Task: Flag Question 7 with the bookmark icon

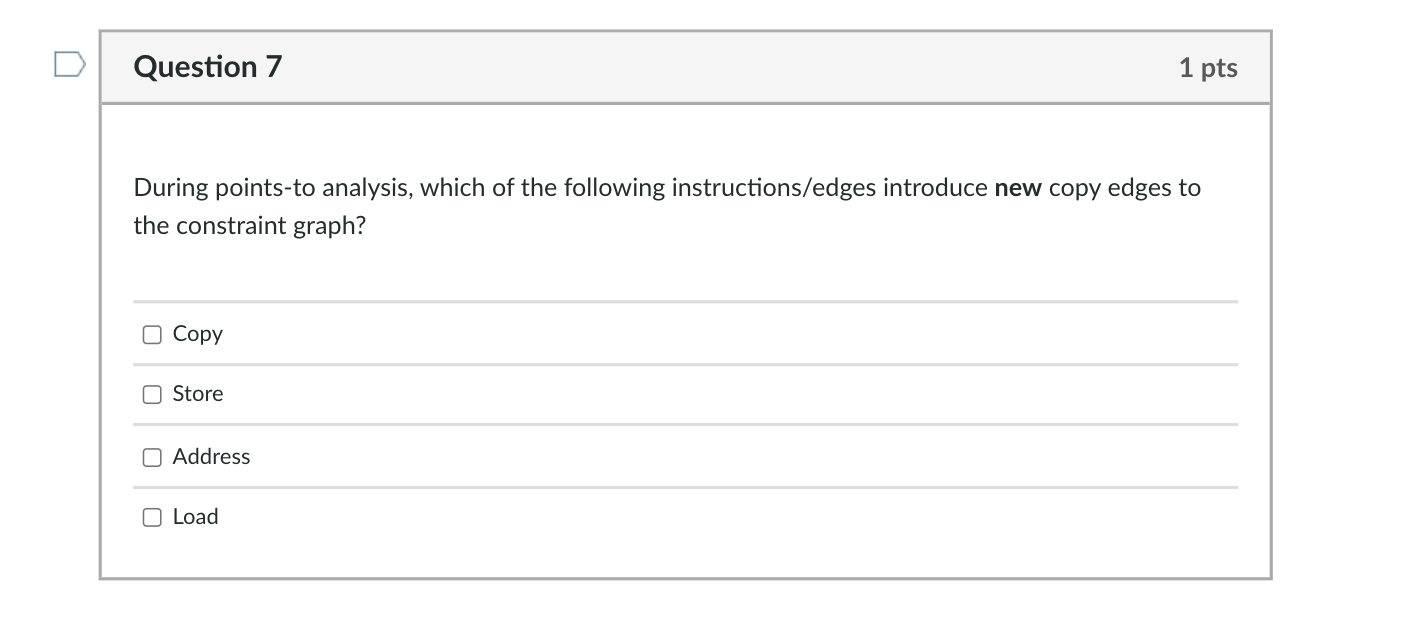Action: (x=70, y=66)
